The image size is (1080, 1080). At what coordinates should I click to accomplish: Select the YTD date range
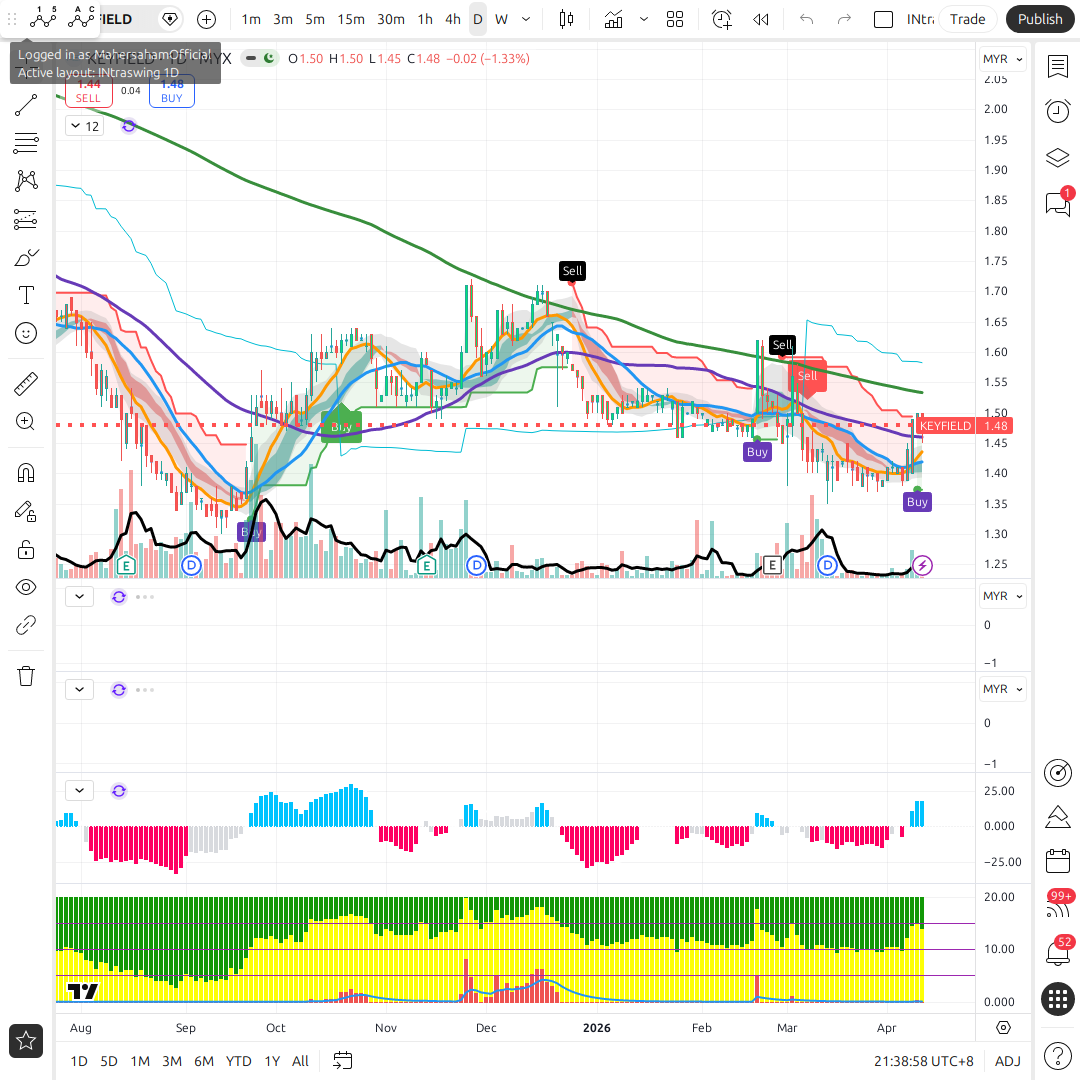(x=238, y=1061)
